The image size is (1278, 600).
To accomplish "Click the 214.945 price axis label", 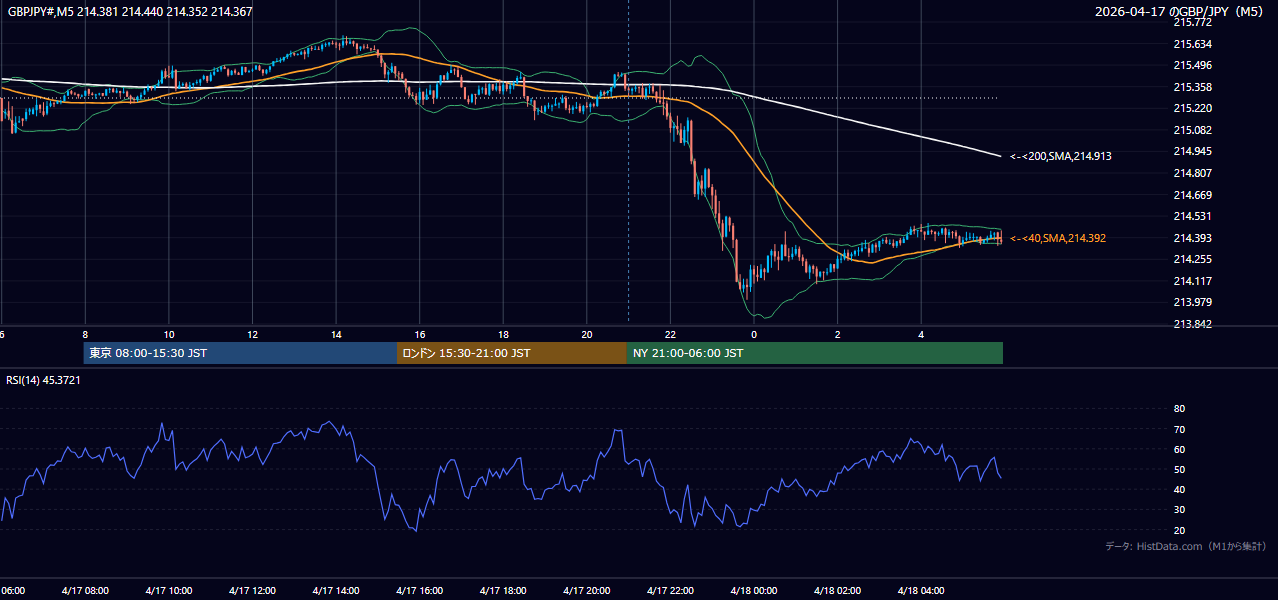I will [x=1192, y=152].
